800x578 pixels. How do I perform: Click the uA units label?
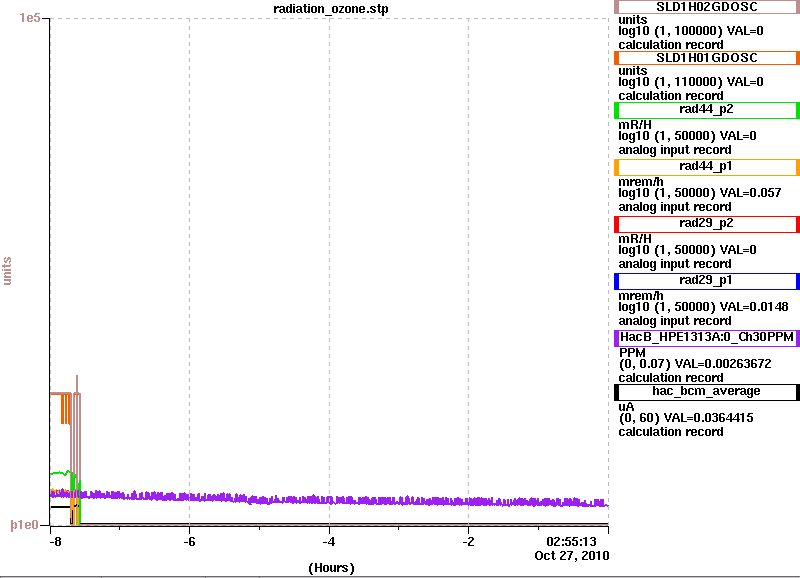coord(626,407)
